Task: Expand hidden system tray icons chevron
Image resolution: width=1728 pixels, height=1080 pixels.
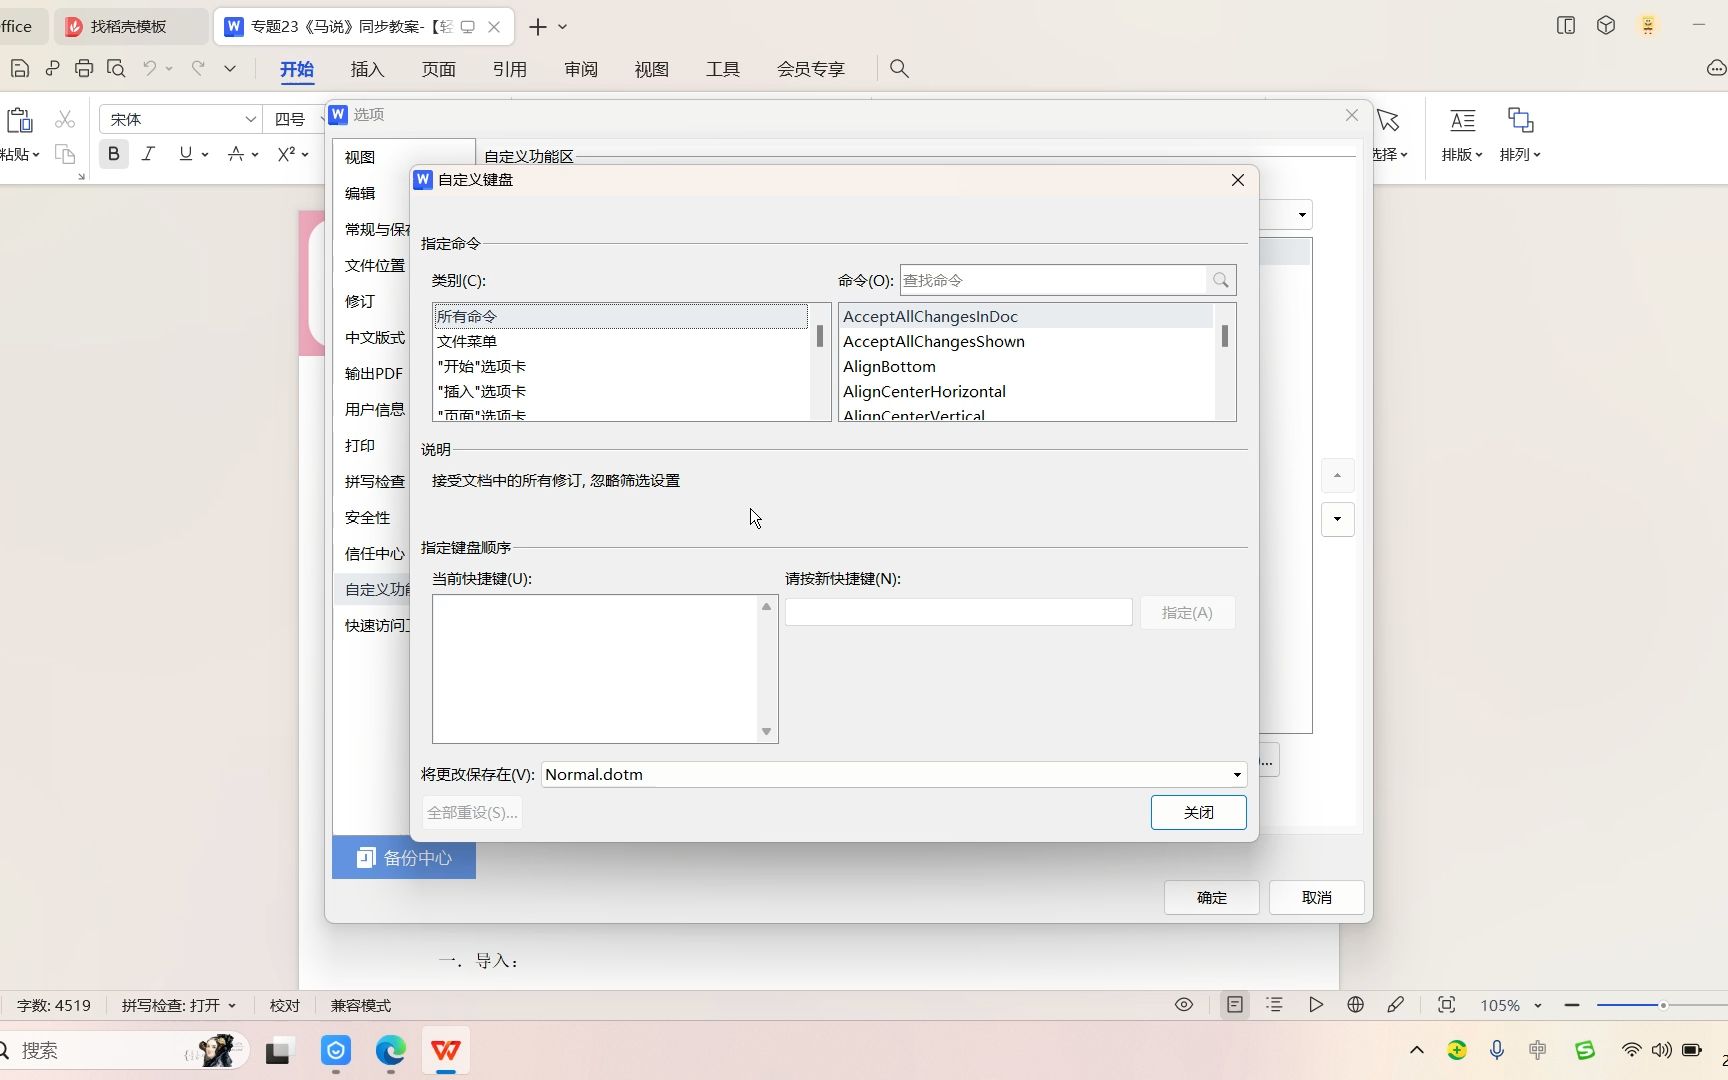Action: 1417,1050
